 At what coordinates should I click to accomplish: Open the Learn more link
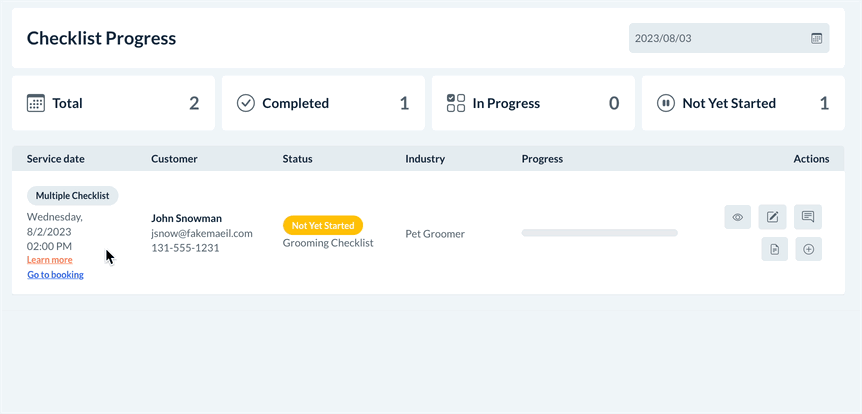(50, 260)
